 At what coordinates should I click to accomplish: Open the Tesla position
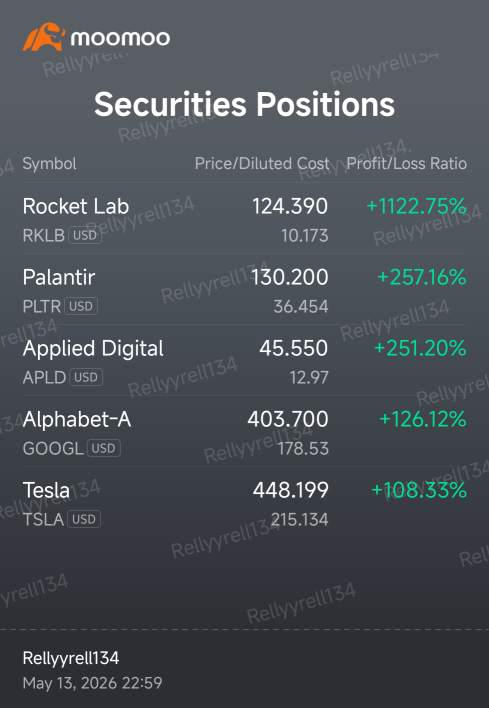(244, 502)
